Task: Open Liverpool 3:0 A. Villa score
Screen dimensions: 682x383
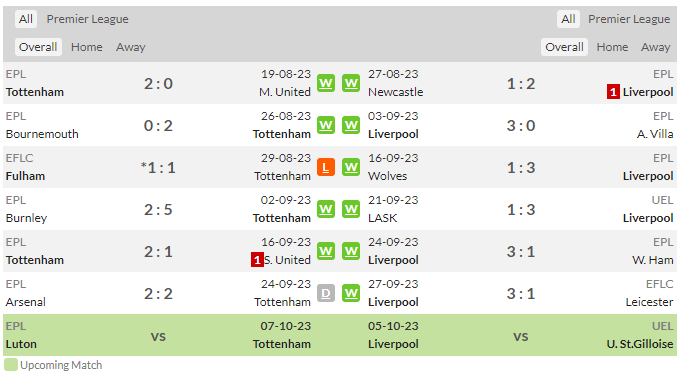Action: click(x=521, y=126)
